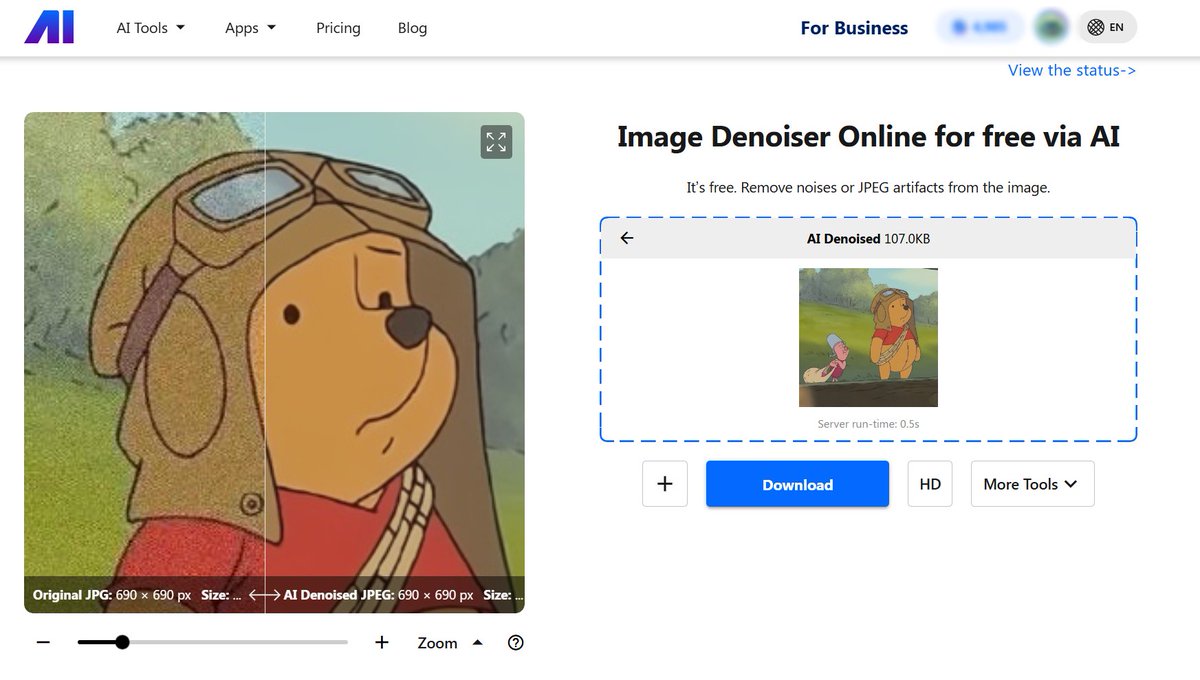Open the user avatar profile menu
Screen dimensions: 1200x680
(1050, 28)
